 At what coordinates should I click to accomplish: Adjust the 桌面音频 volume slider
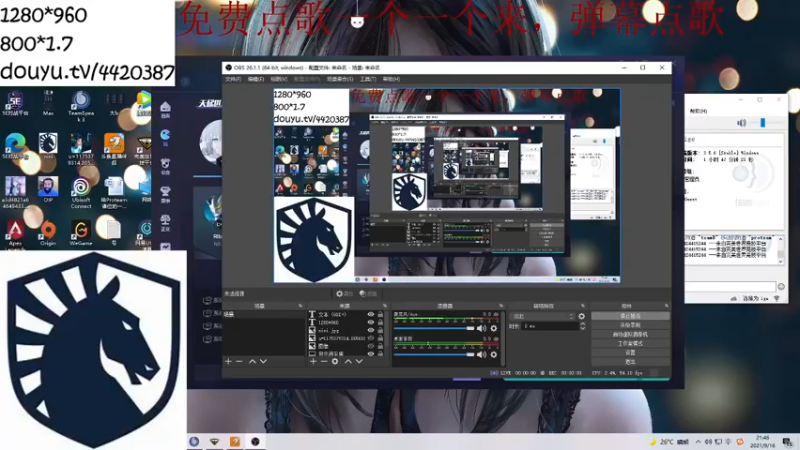point(434,354)
